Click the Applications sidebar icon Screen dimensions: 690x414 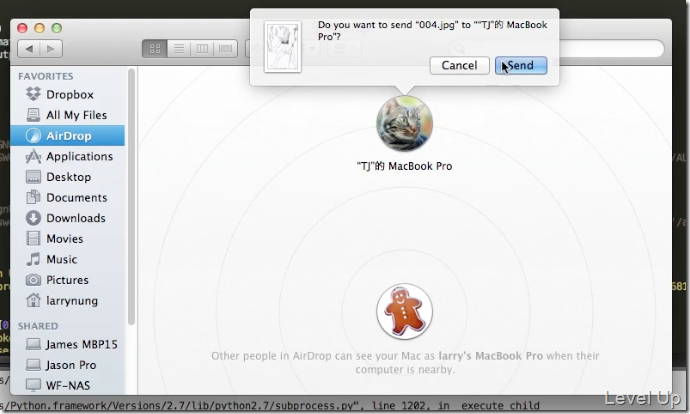tap(33, 156)
